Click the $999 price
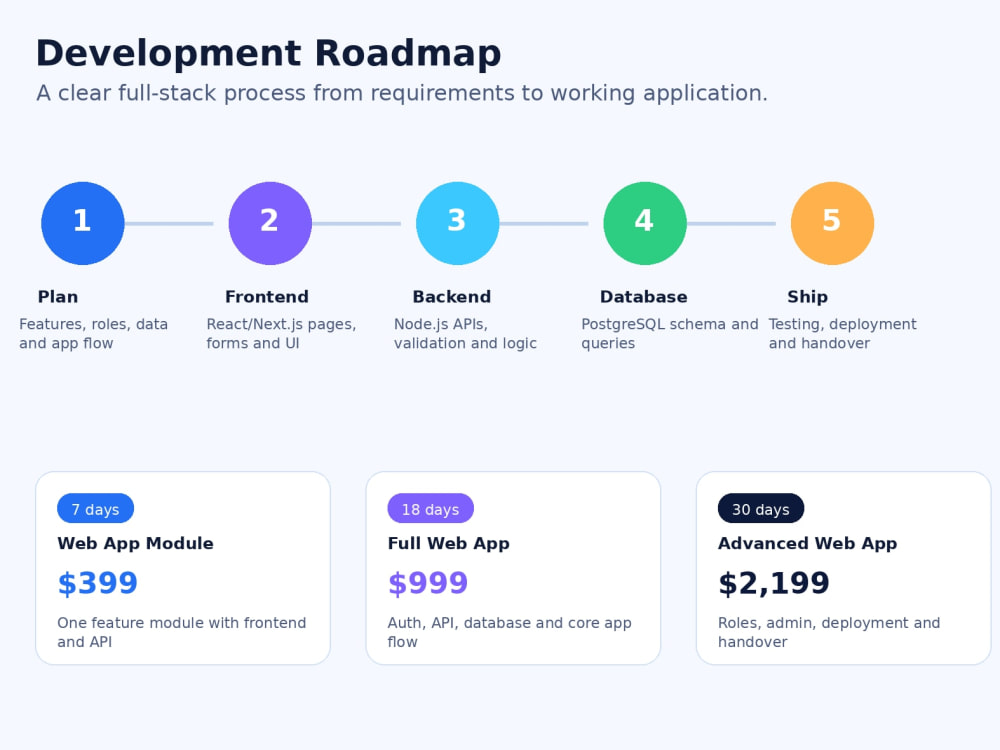The image size is (1000, 750). click(428, 583)
